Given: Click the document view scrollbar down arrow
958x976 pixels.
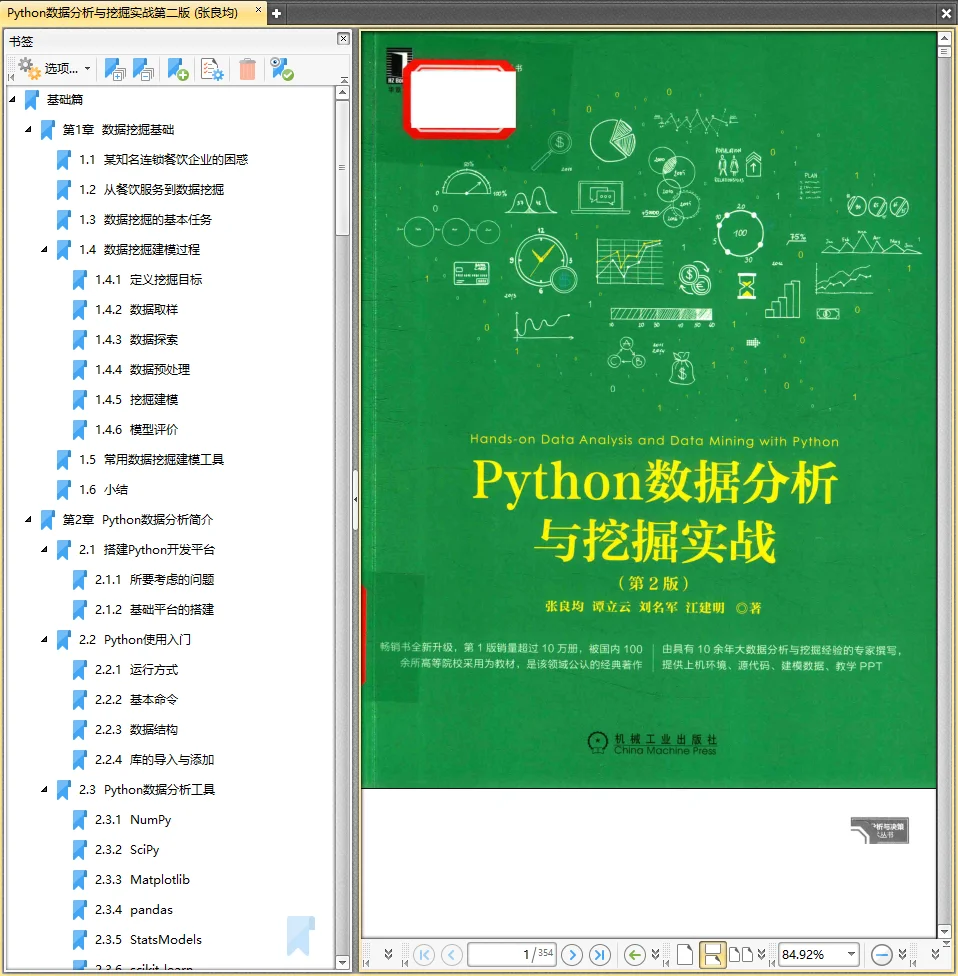Looking at the screenshot, I should [x=944, y=932].
